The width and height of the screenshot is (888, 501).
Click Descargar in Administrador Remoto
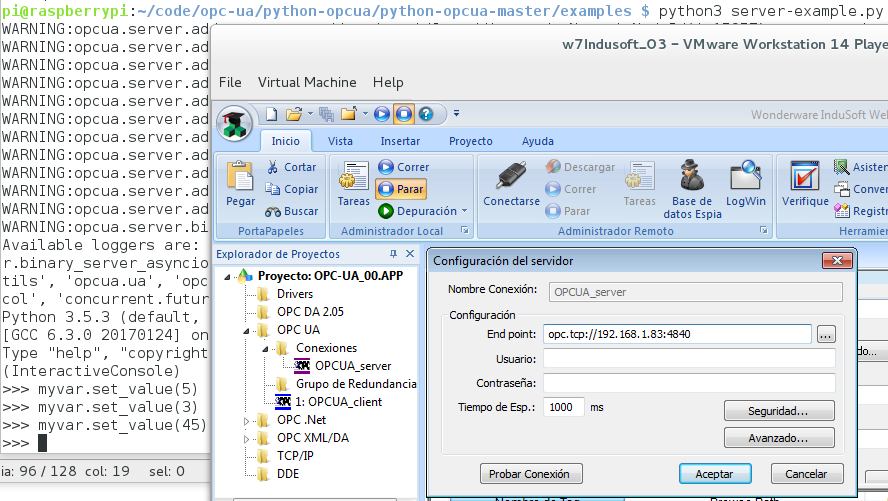pos(580,167)
